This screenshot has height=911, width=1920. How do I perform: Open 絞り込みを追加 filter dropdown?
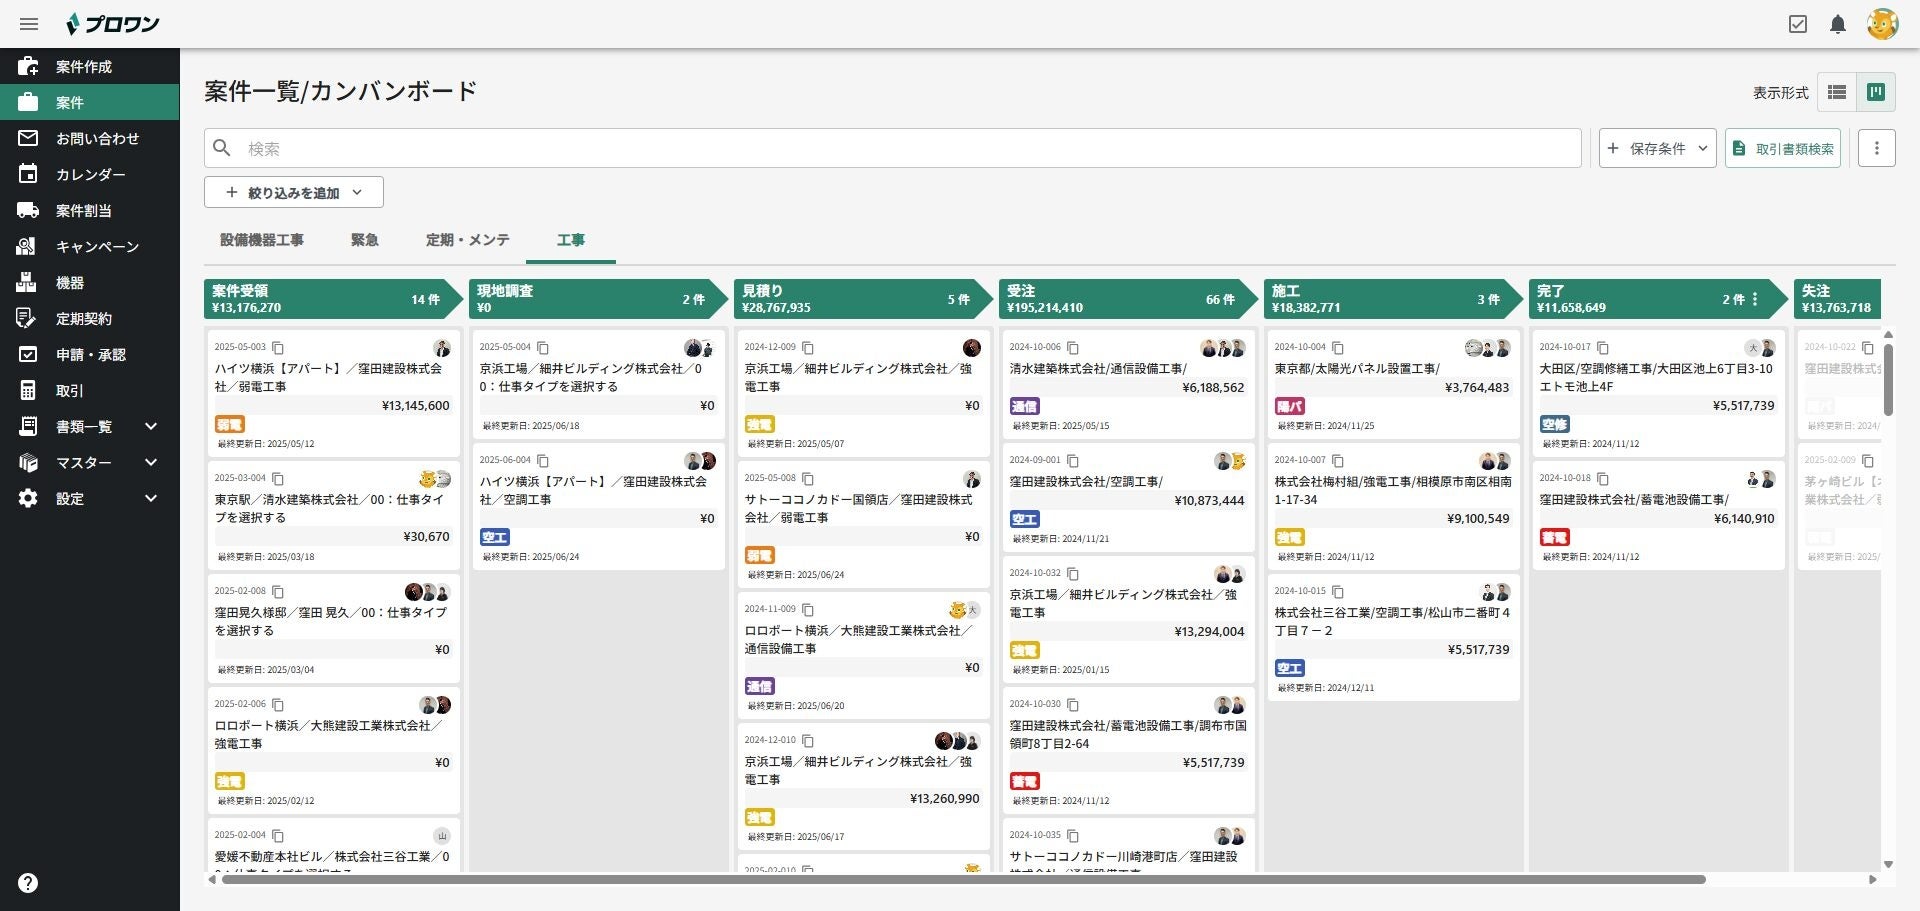(x=294, y=192)
